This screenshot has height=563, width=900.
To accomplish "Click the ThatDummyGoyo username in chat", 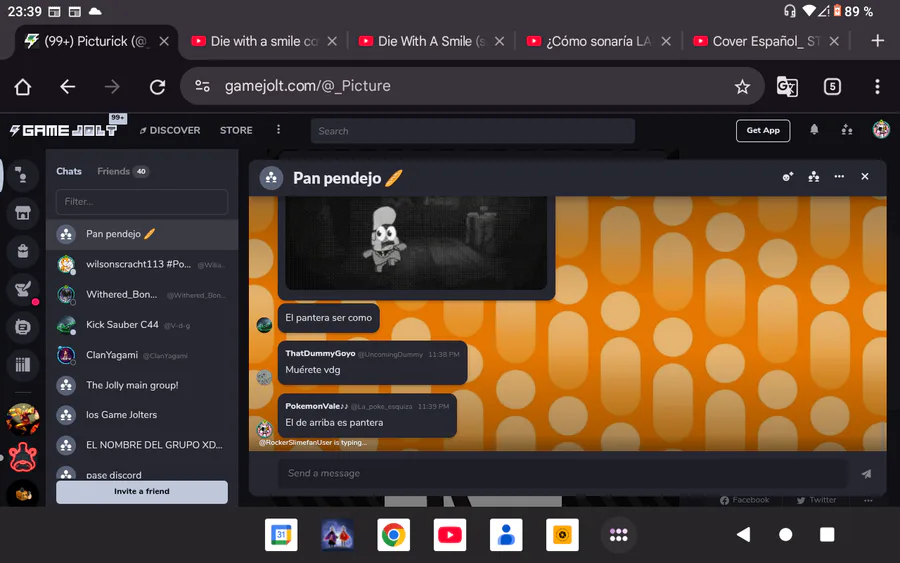I will (320, 354).
